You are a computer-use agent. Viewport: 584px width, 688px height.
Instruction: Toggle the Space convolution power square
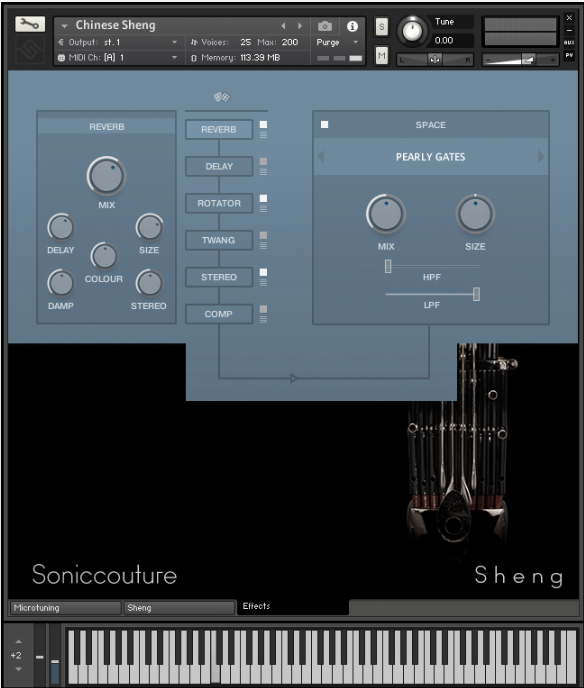324,125
